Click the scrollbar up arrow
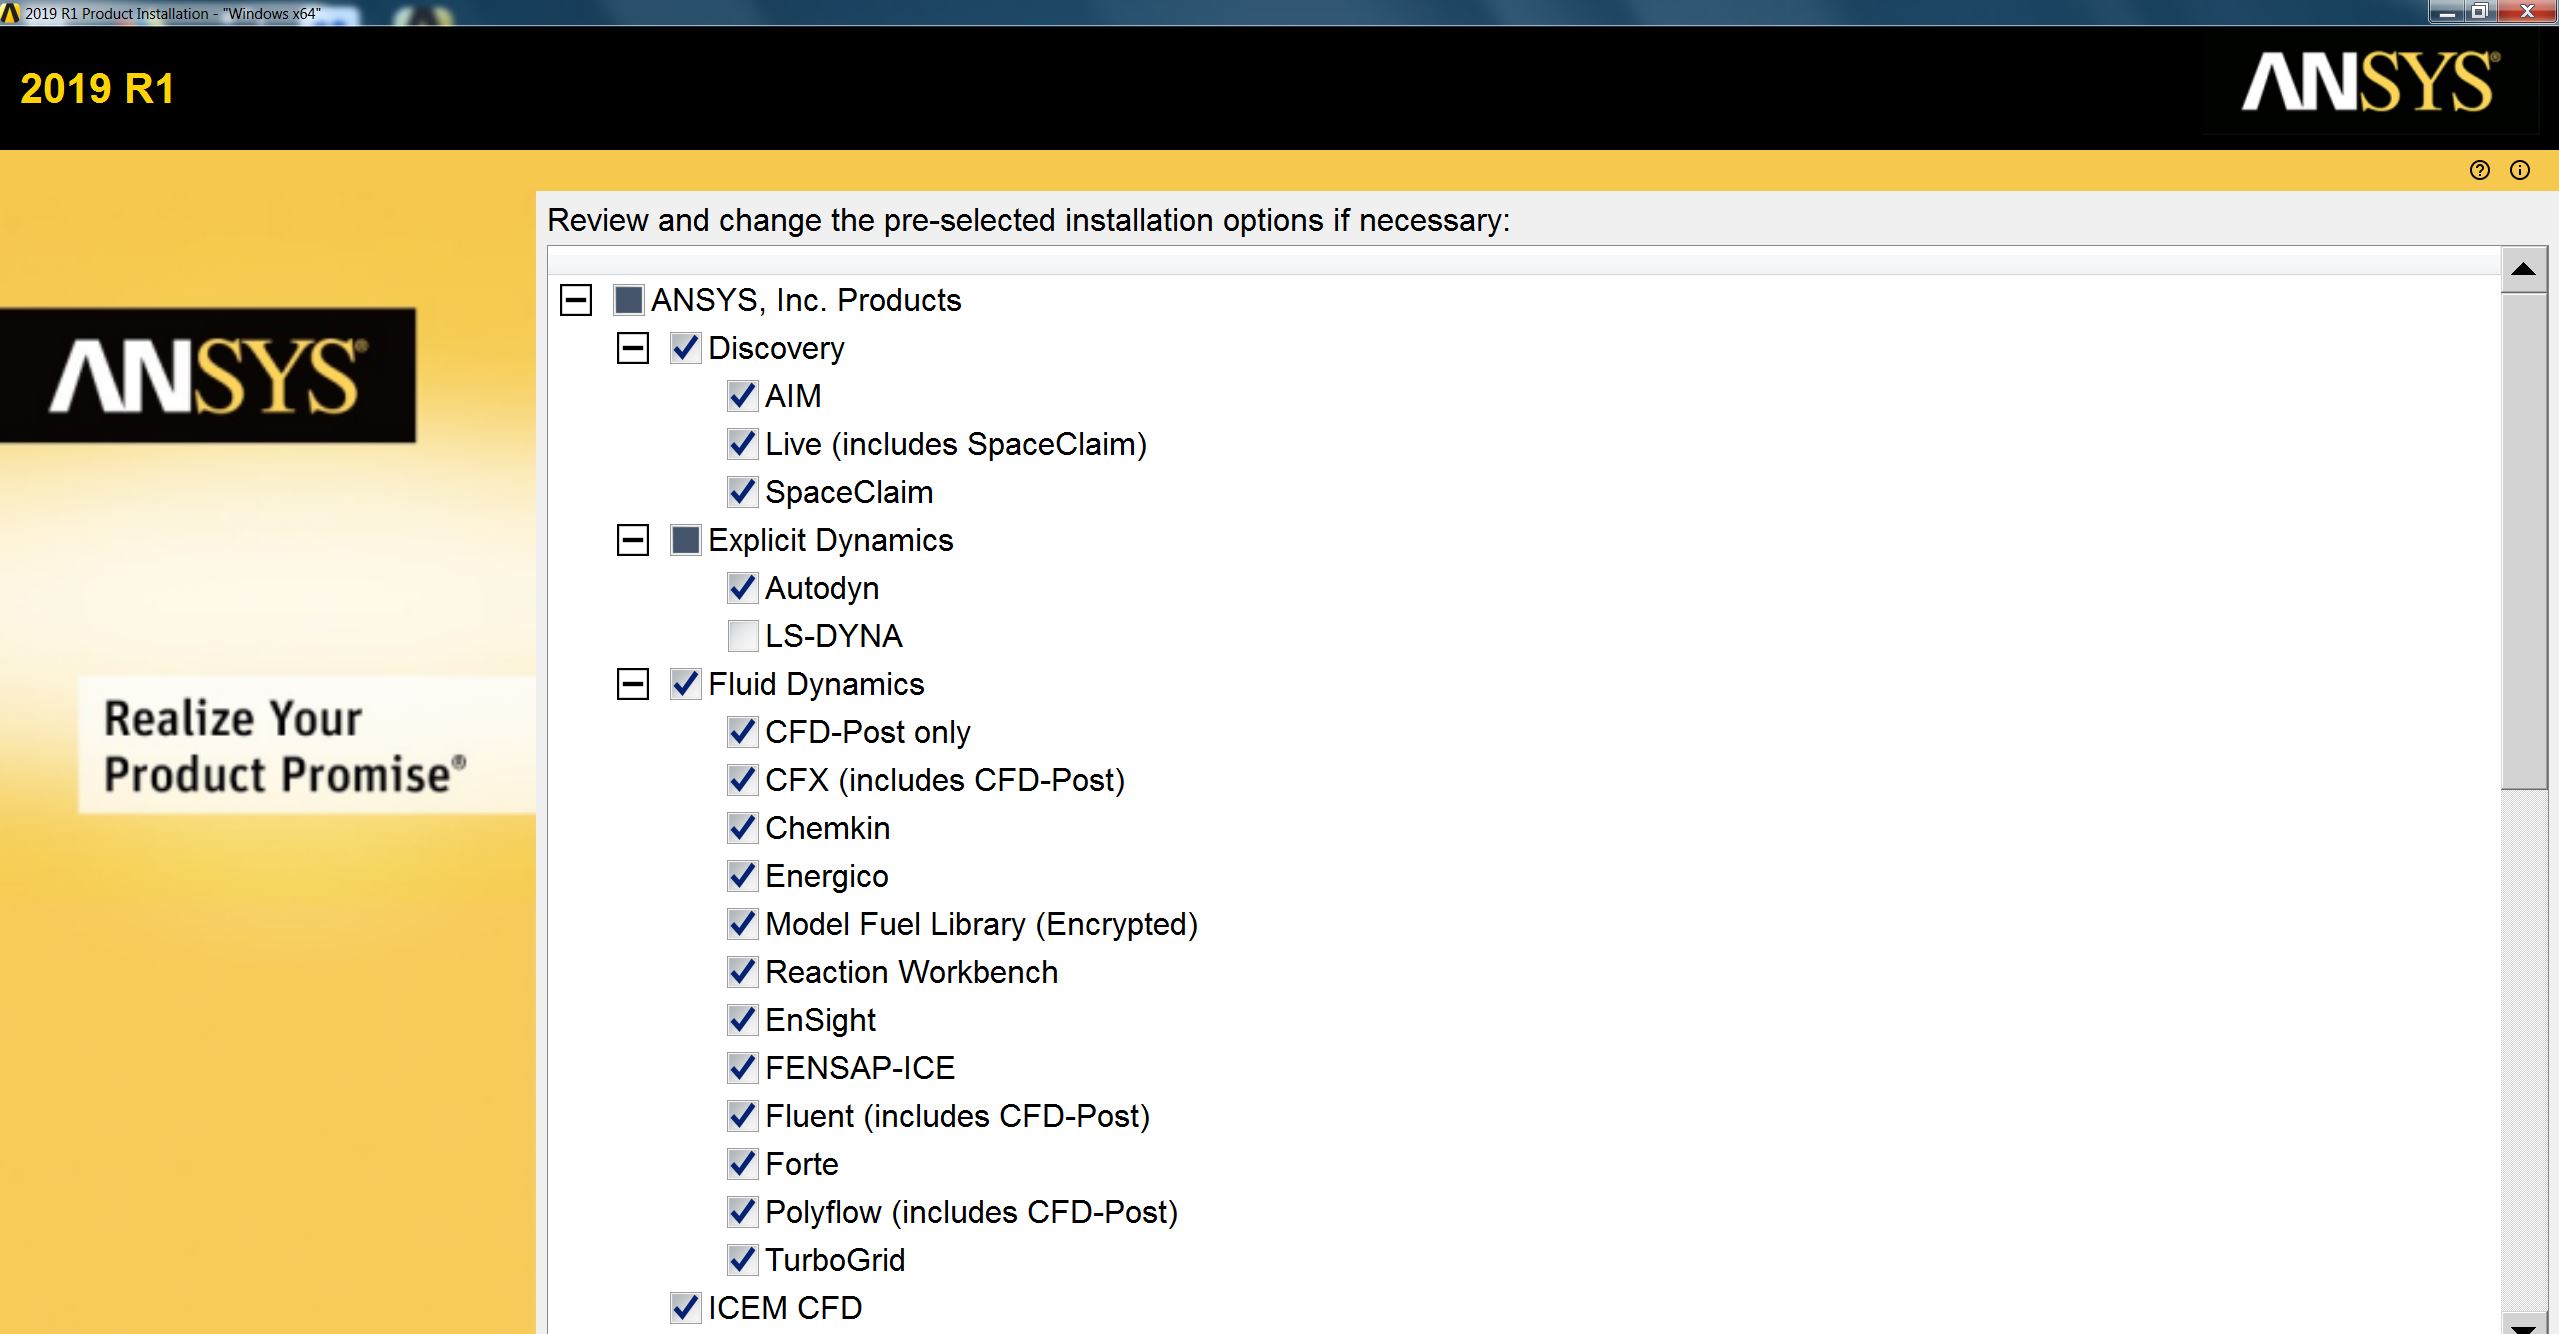 tap(2524, 269)
